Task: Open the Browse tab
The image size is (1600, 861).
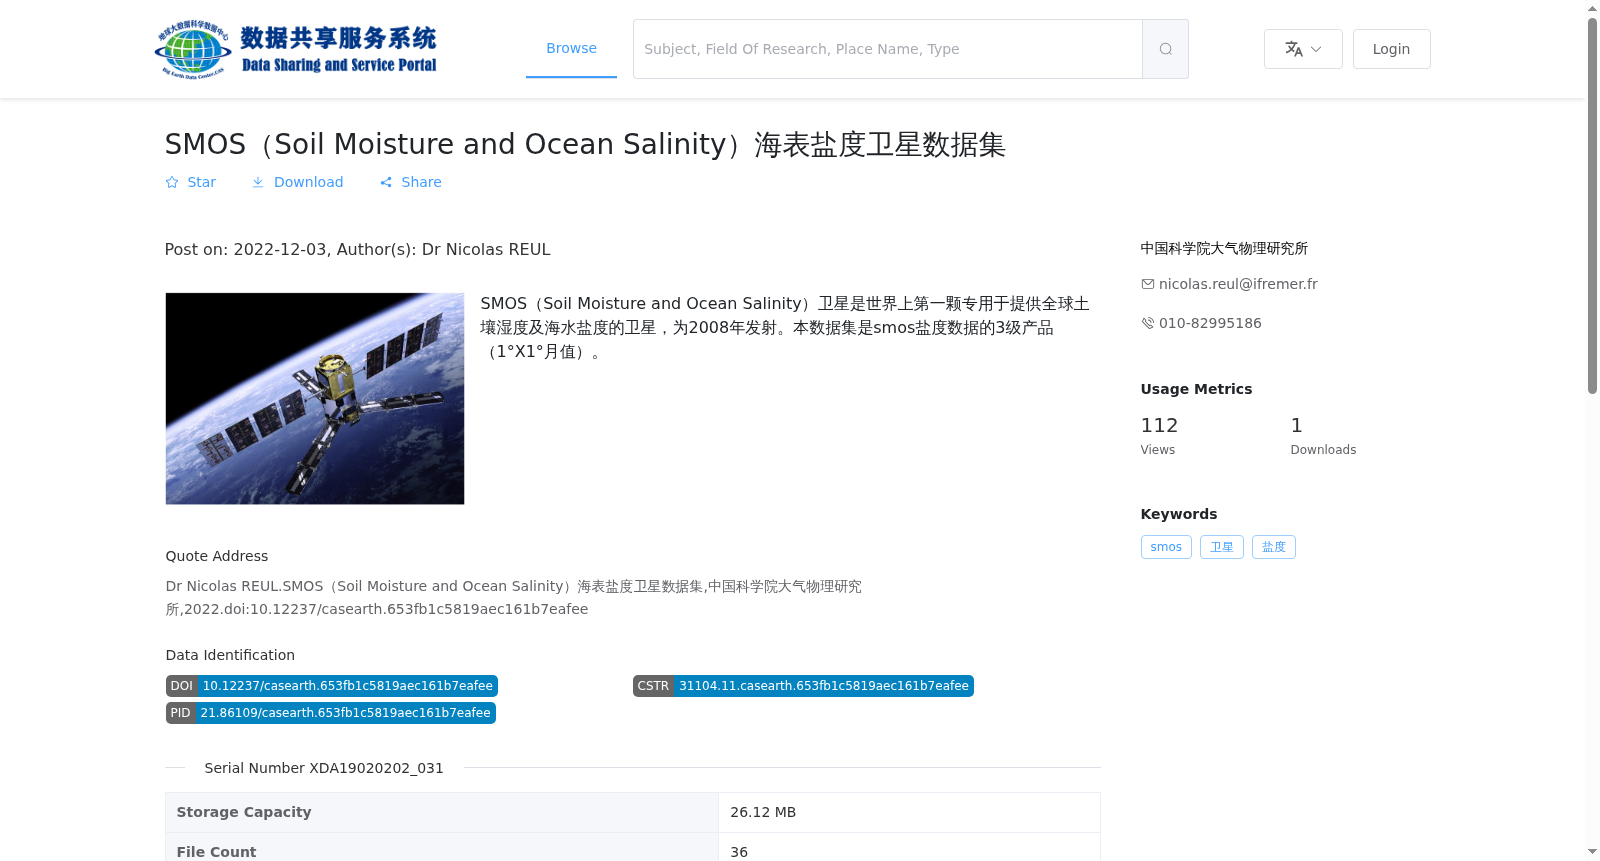Action: [x=571, y=48]
